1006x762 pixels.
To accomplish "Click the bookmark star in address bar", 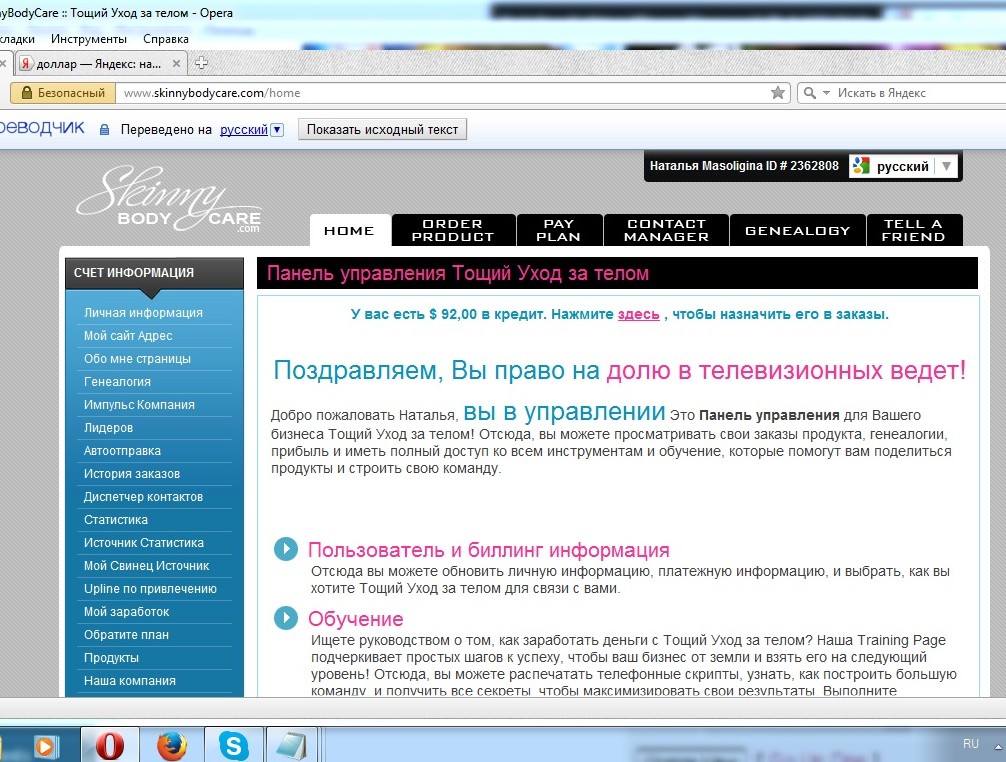I will [778, 93].
